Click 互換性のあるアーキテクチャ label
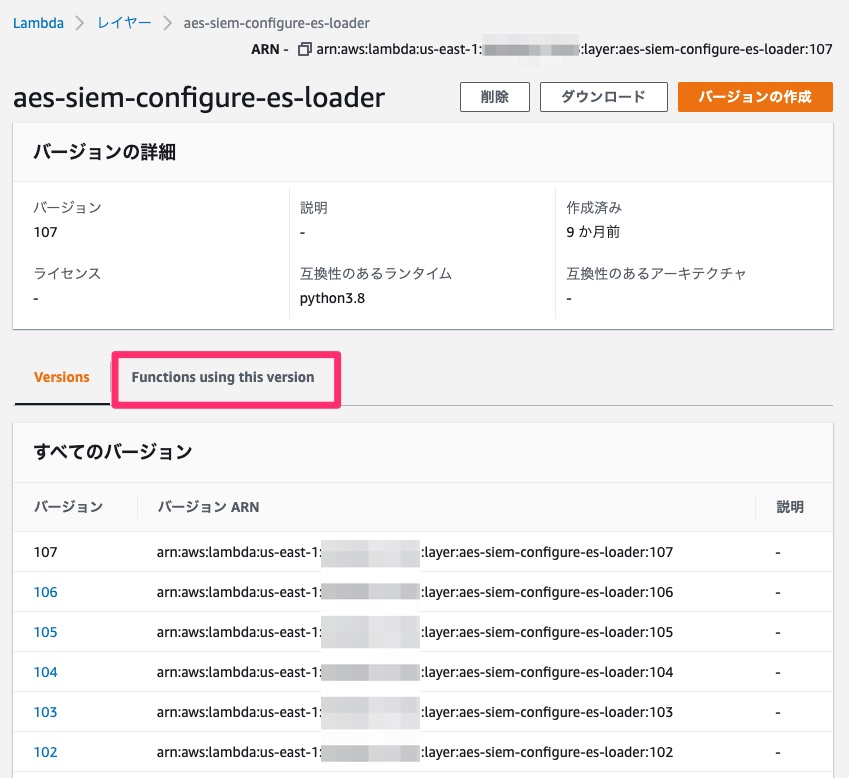The image size is (849, 778). (656, 274)
